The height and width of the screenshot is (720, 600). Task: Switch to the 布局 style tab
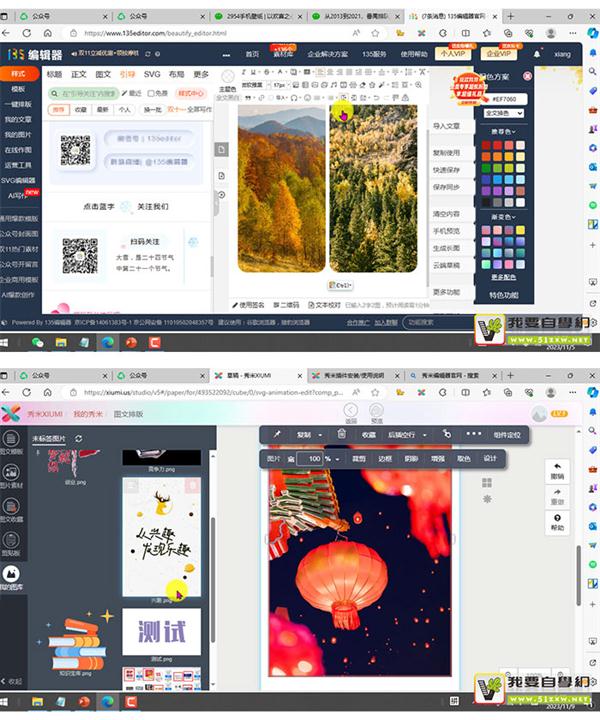click(x=176, y=74)
